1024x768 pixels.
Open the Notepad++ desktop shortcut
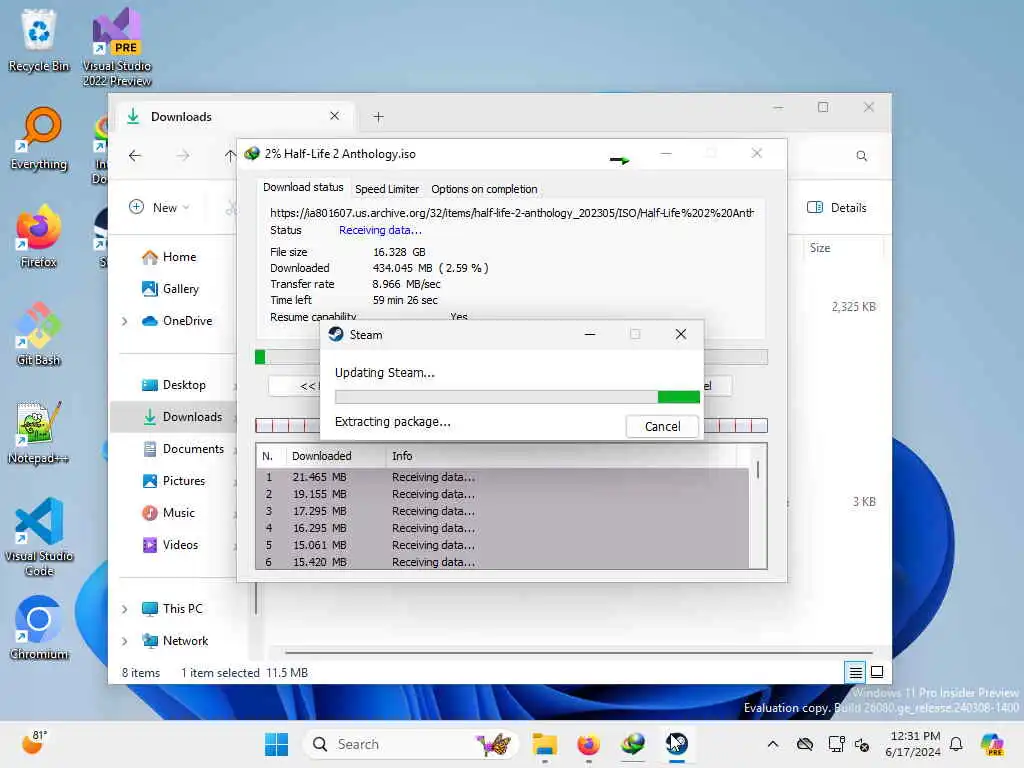[x=39, y=432]
